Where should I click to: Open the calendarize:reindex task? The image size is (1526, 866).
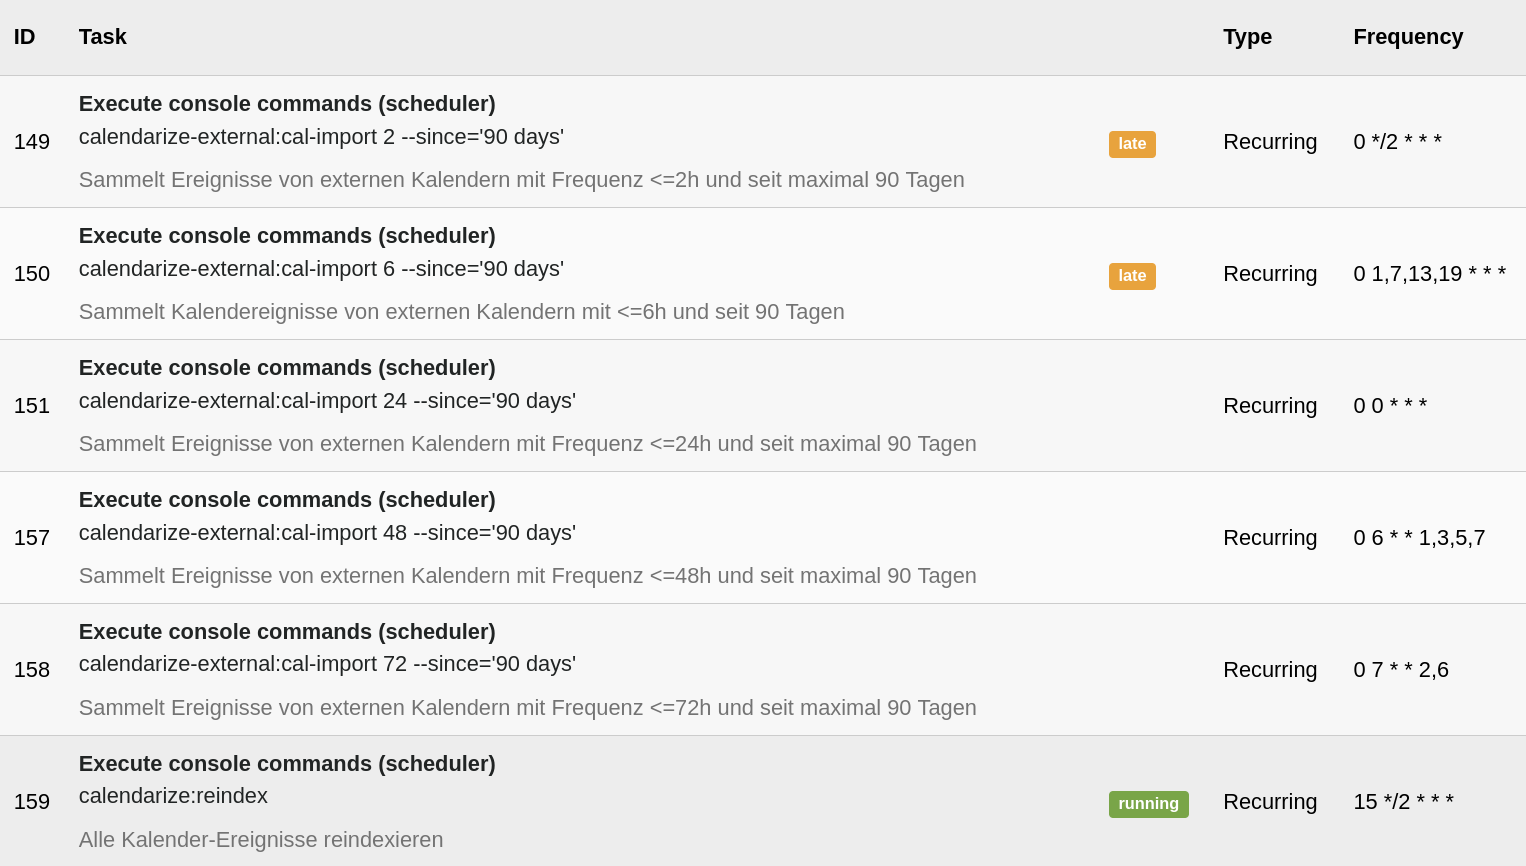(x=173, y=796)
